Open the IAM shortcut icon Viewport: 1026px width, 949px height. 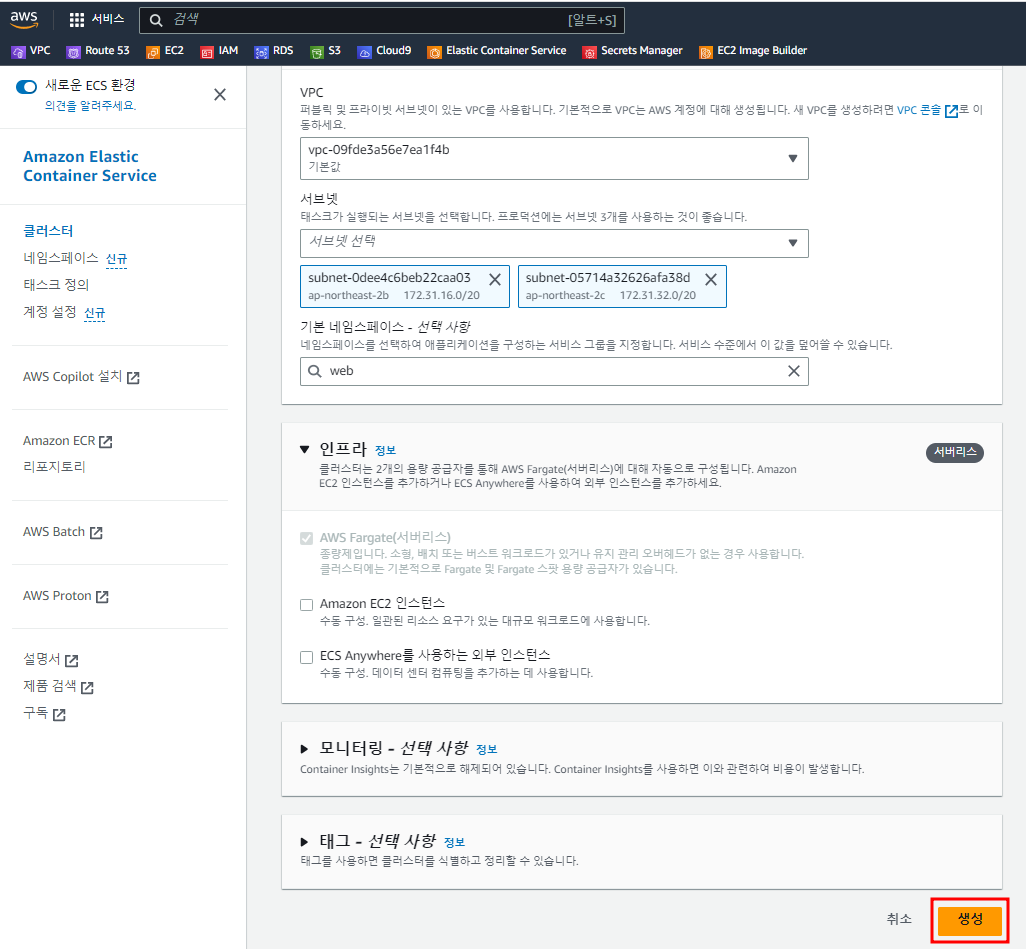coord(207,52)
